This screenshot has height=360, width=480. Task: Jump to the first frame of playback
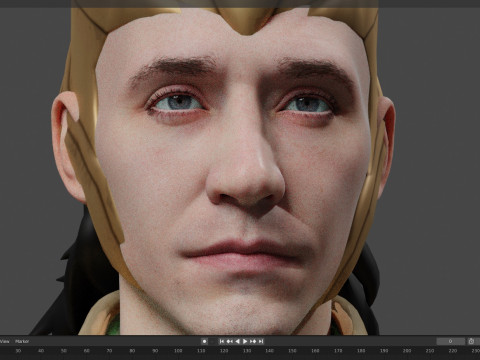(x=222, y=341)
